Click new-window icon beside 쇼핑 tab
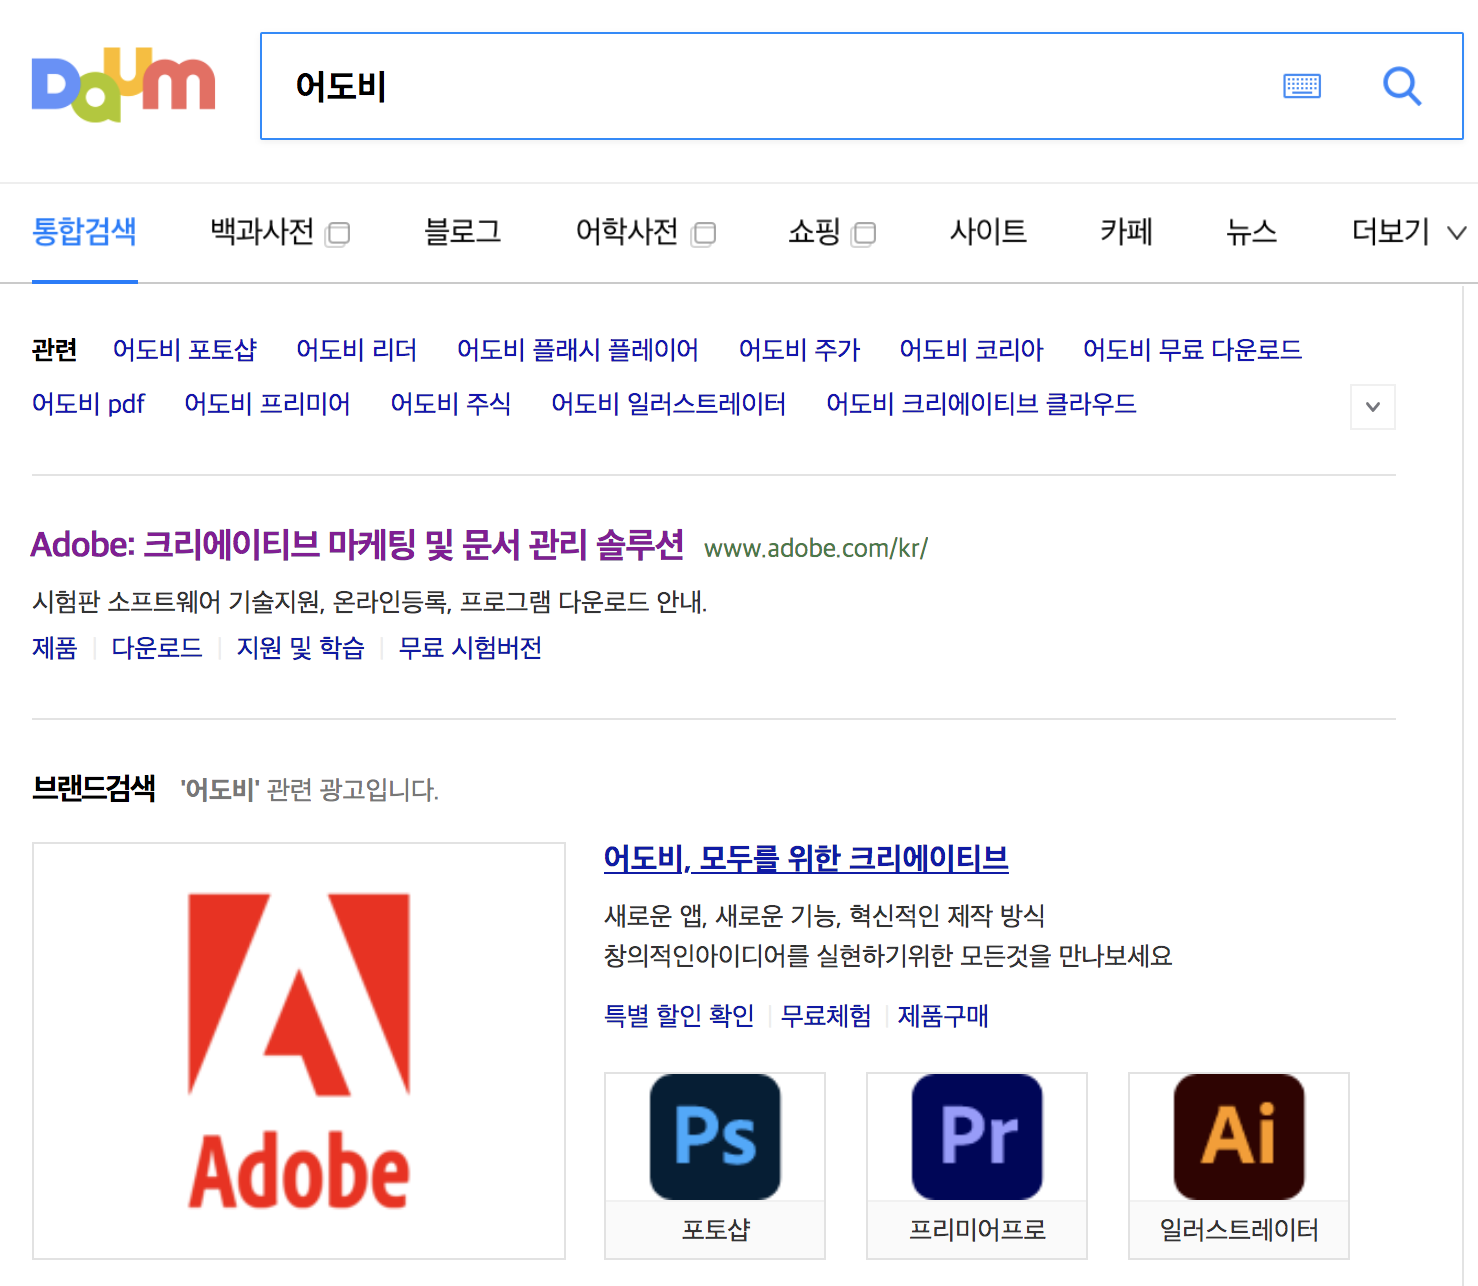 pyautogui.click(x=863, y=234)
